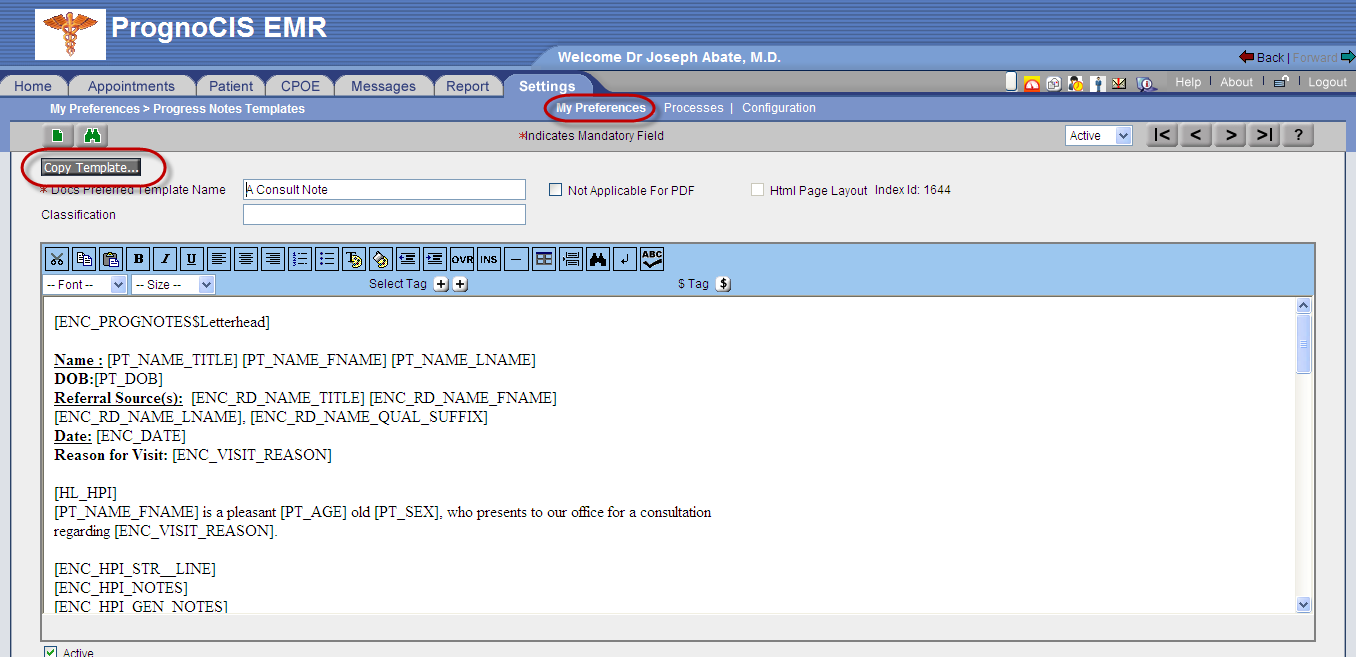Viewport: 1356px width, 657px height.
Task: Click the Help link
Action: point(1188,82)
